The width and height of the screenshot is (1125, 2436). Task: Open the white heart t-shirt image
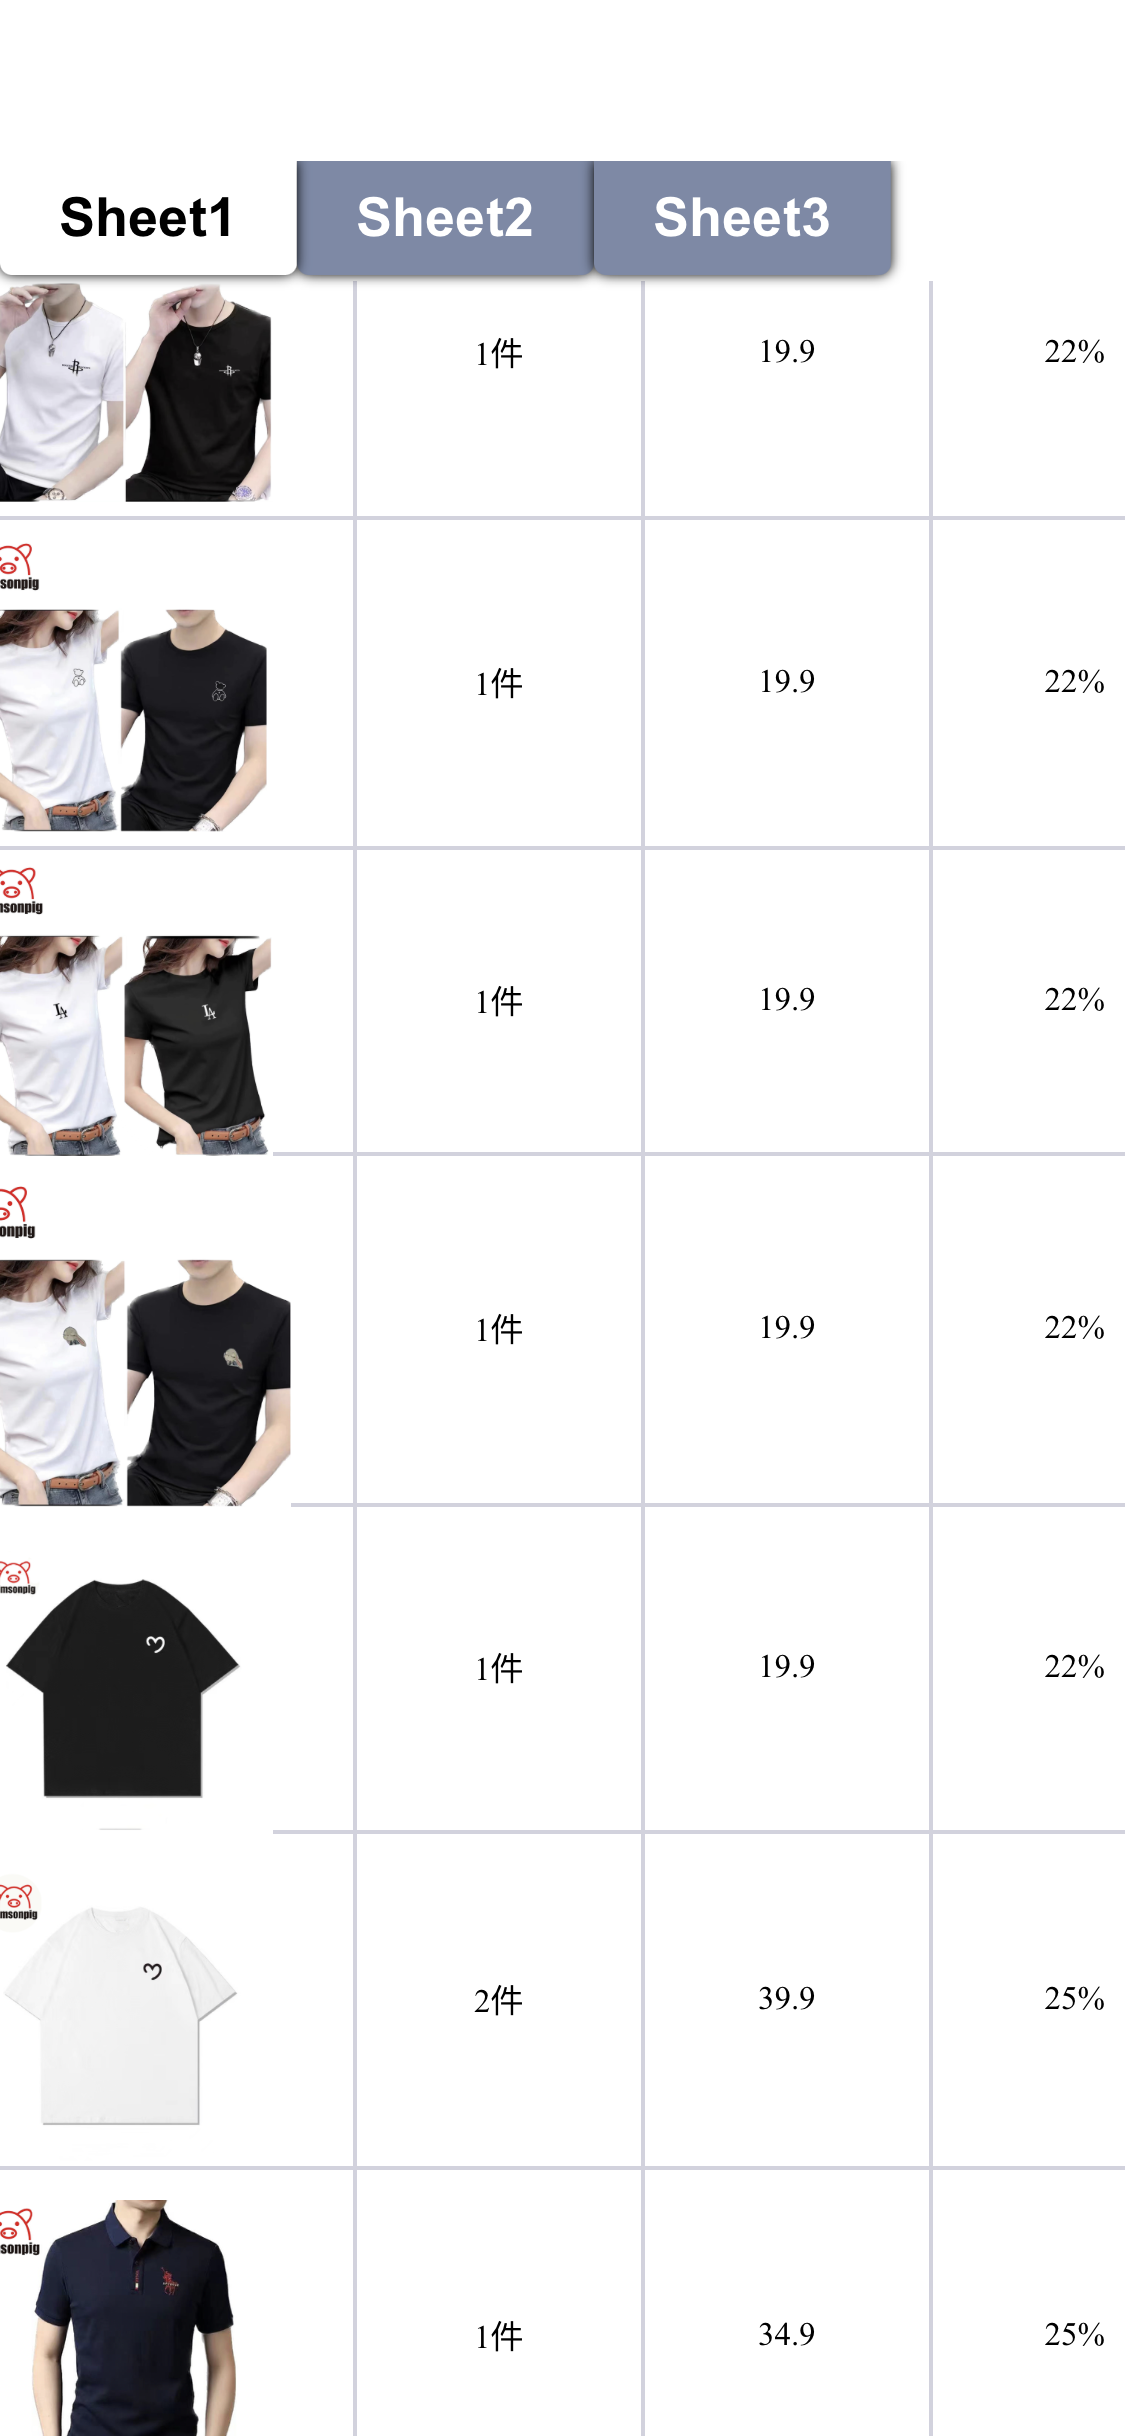(x=120, y=2015)
